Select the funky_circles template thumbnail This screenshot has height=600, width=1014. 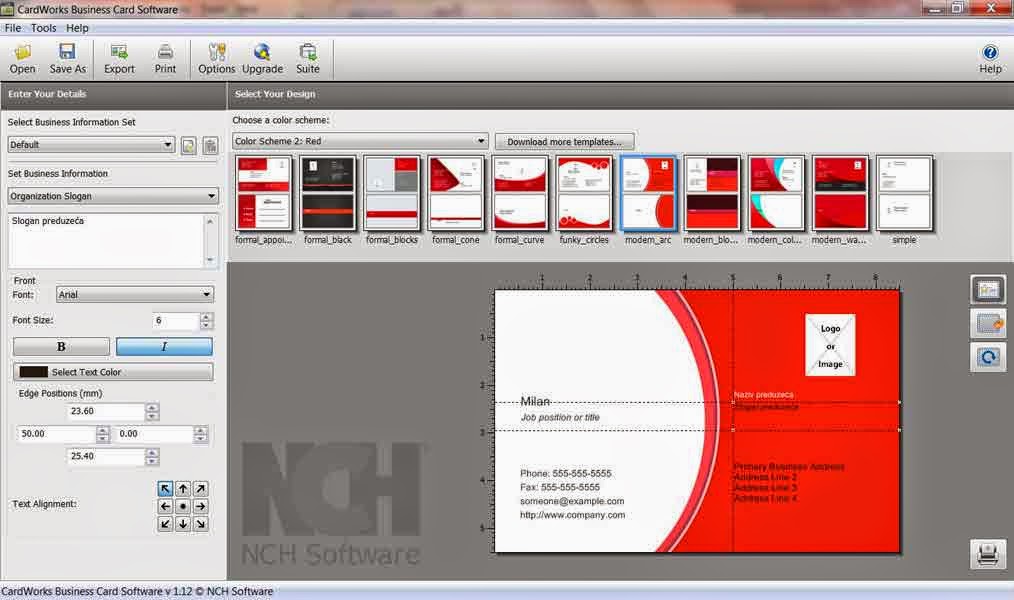click(584, 193)
